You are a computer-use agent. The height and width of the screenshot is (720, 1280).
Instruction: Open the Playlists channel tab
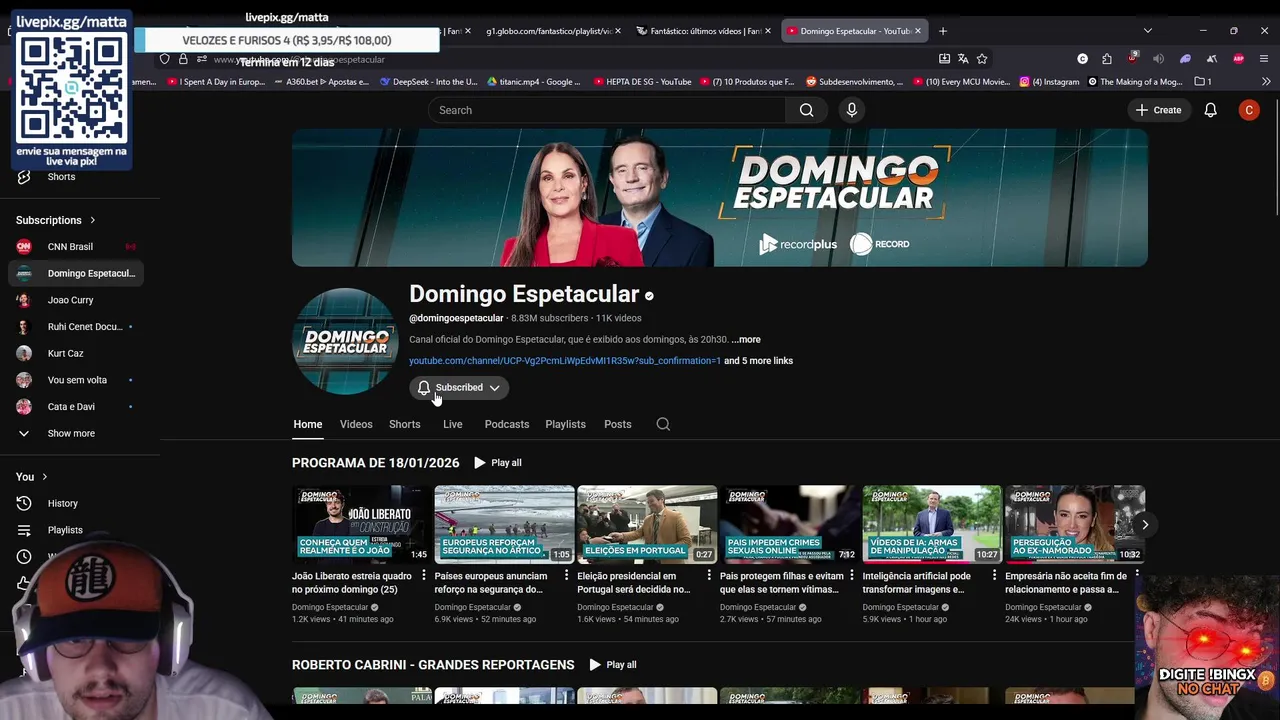(x=565, y=424)
